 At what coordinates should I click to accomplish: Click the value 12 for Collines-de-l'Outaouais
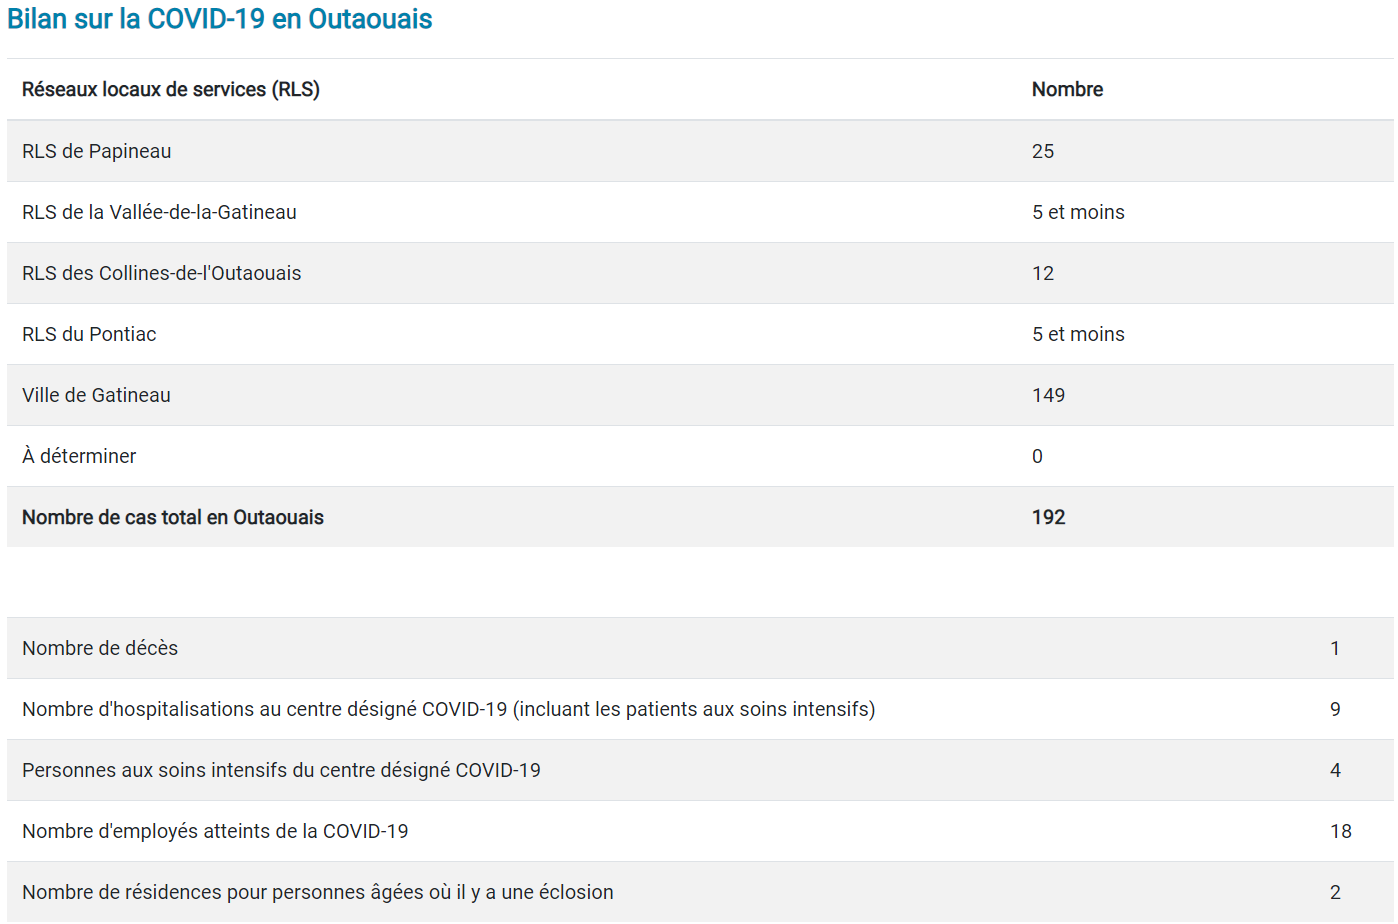coord(1043,273)
